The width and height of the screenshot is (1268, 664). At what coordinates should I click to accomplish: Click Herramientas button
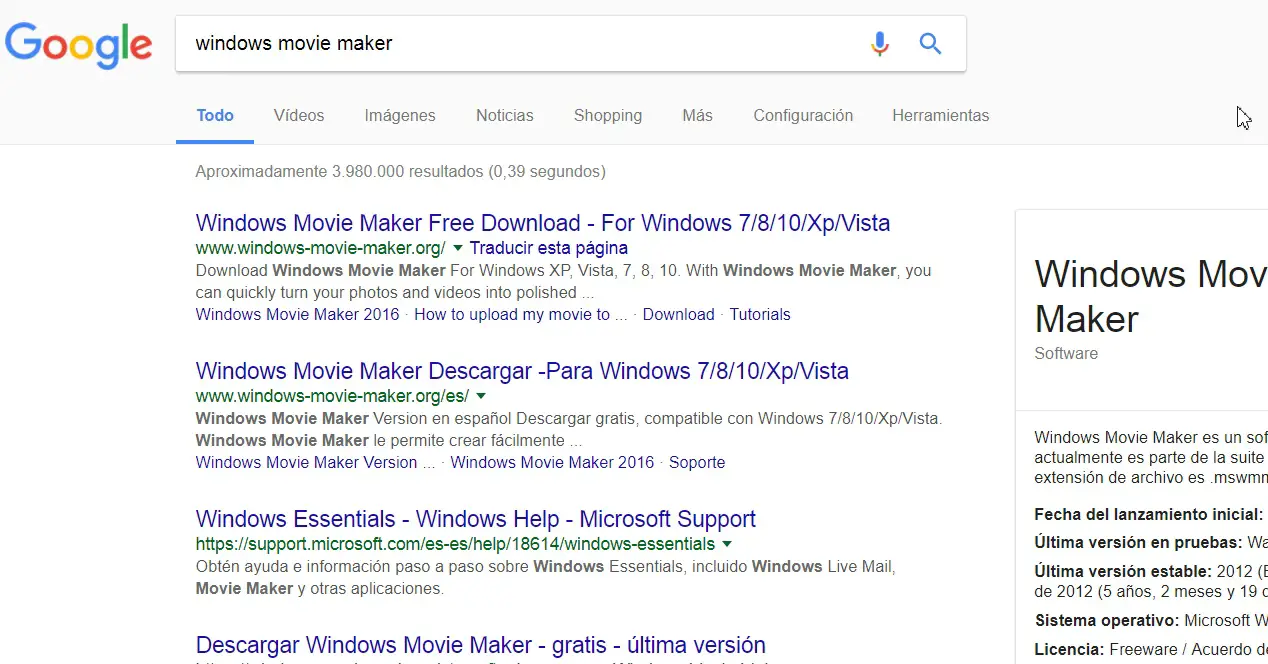point(940,115)
